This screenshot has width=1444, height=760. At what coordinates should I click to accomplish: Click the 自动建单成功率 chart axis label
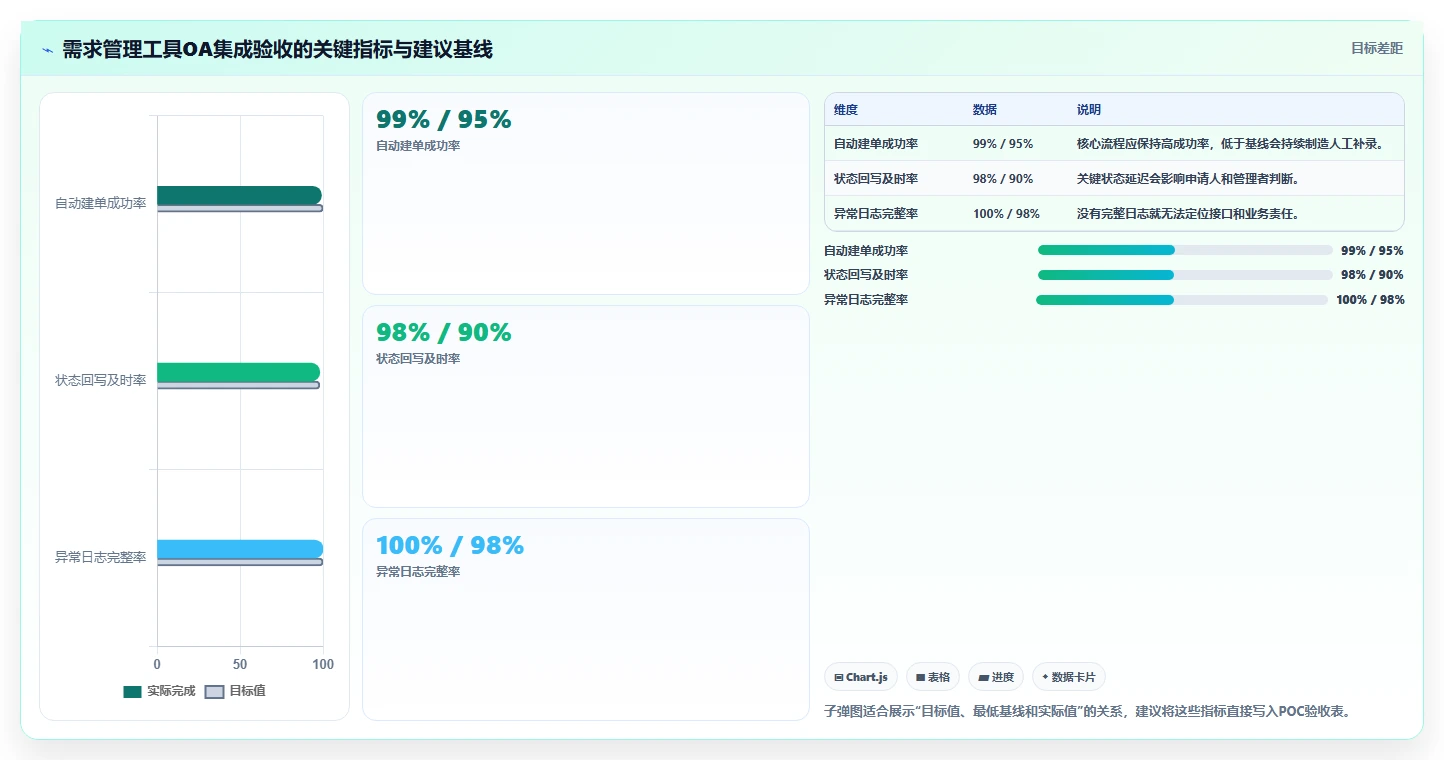[100, 204]
